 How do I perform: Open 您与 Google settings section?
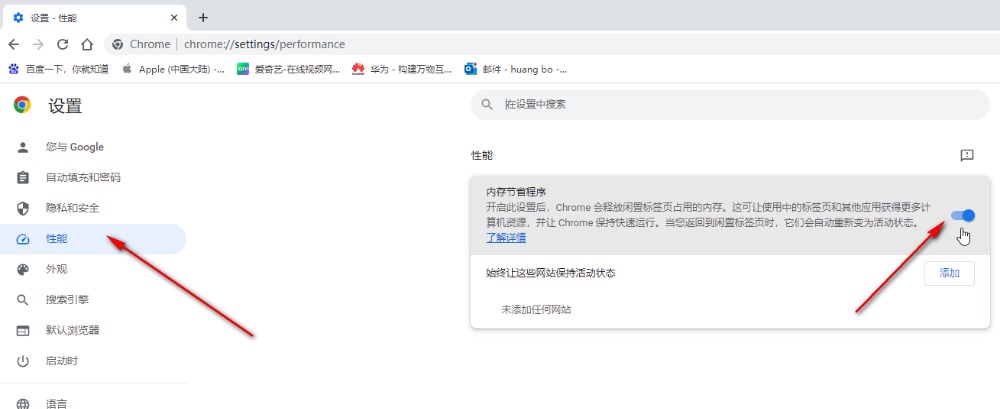coord(74,147)
